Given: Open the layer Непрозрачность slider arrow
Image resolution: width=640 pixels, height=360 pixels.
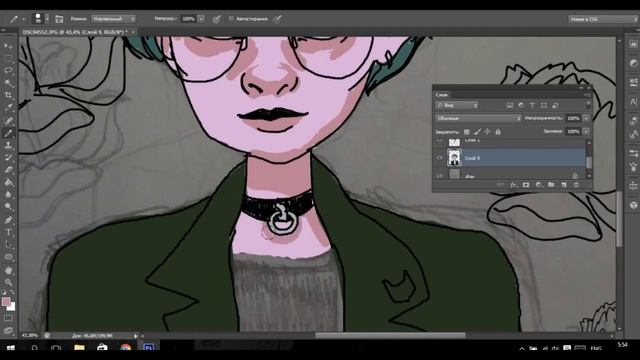Looking at the screenshot, I should [586, 118].
